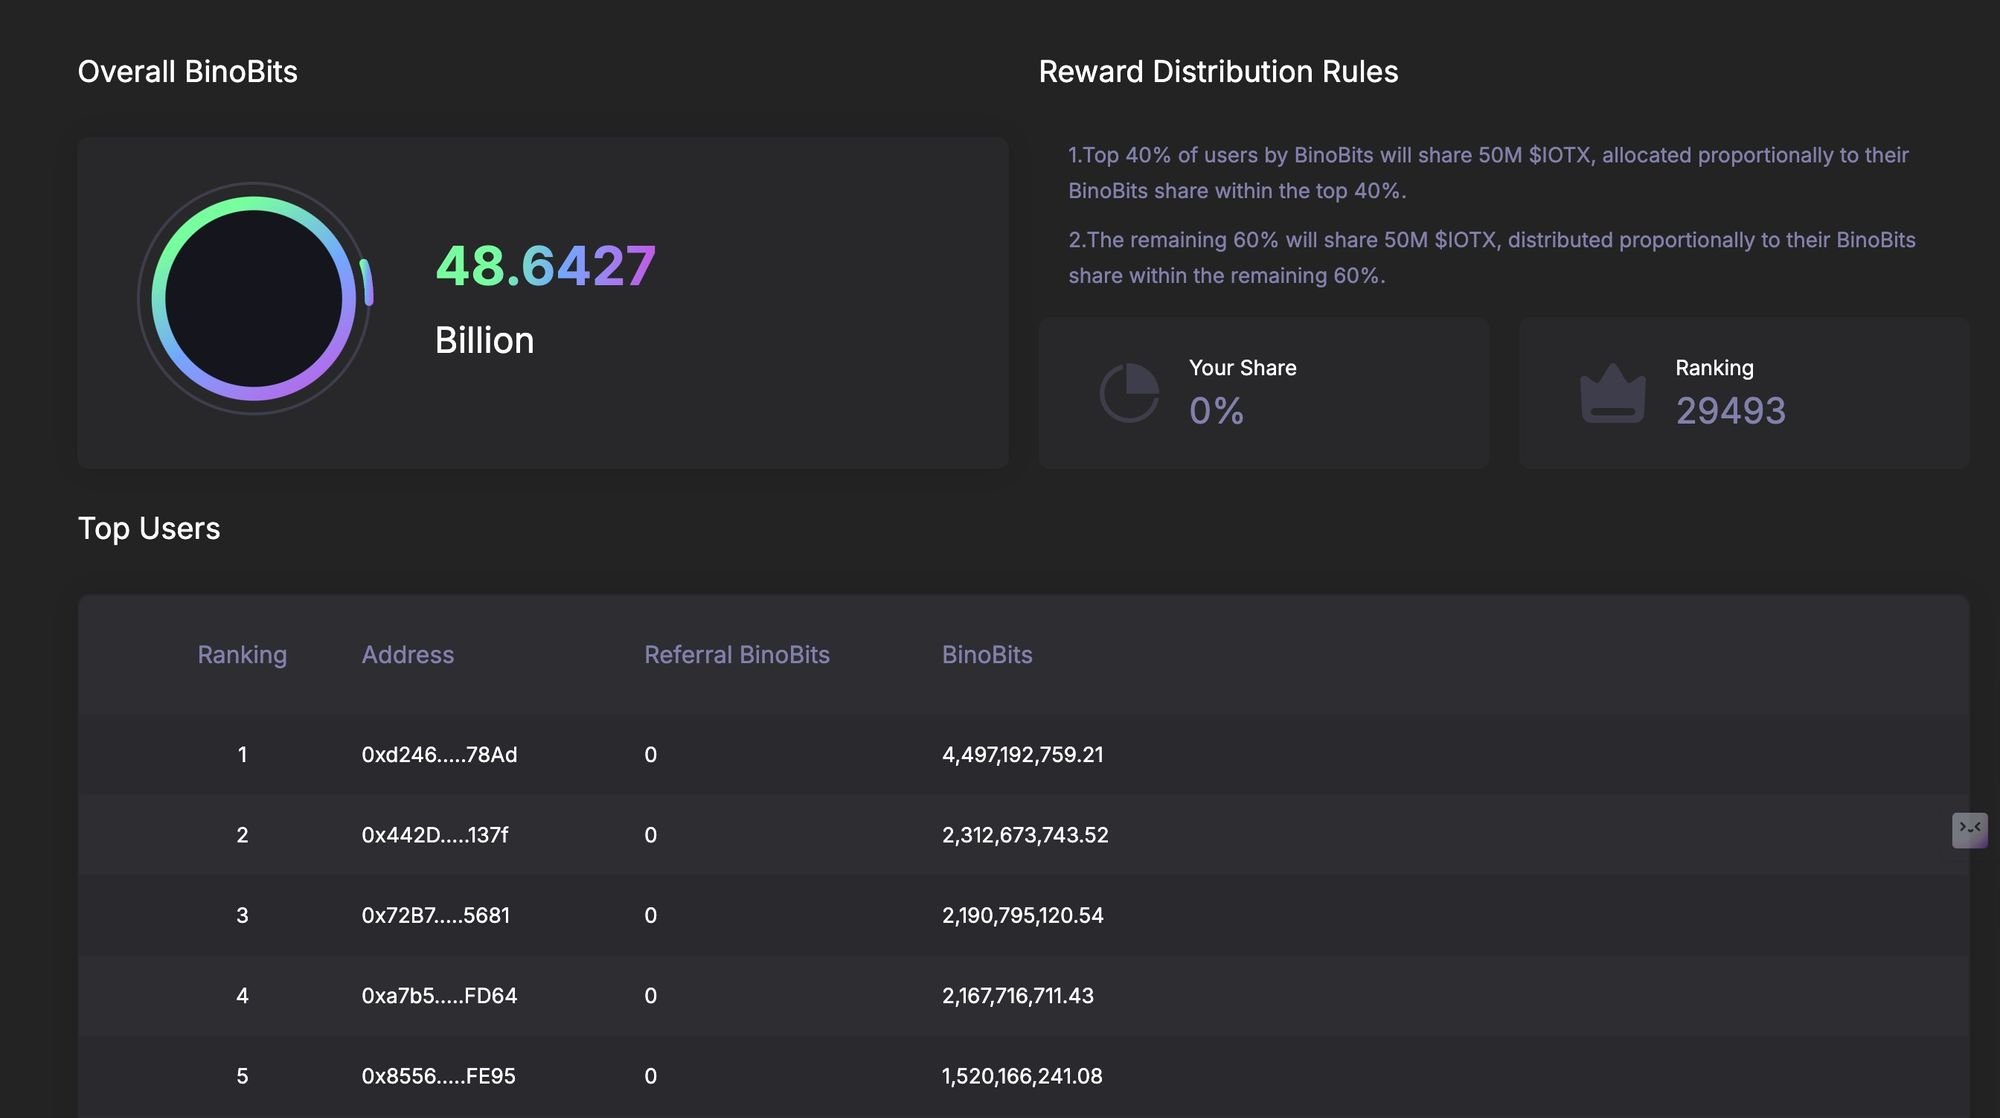Open address 0xa7b5.....FD64
Viewport: 2000px width, 1118px height.
[439, 996]
